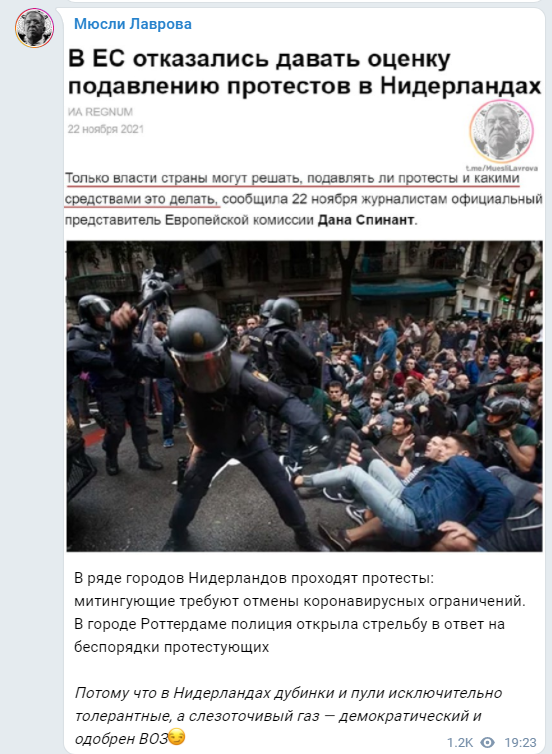Open the riot police protest photo

(304, 396)
